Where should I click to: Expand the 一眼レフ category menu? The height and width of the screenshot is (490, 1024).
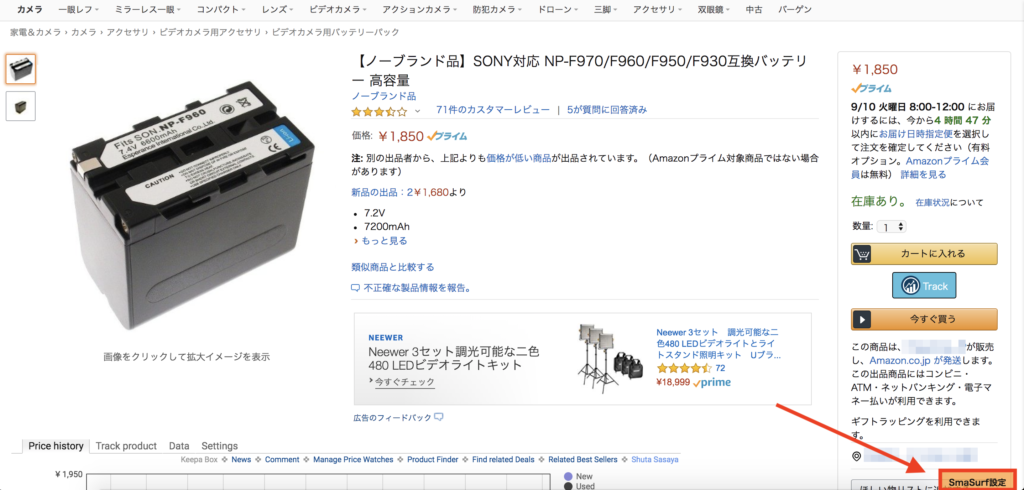click(79, 10)
